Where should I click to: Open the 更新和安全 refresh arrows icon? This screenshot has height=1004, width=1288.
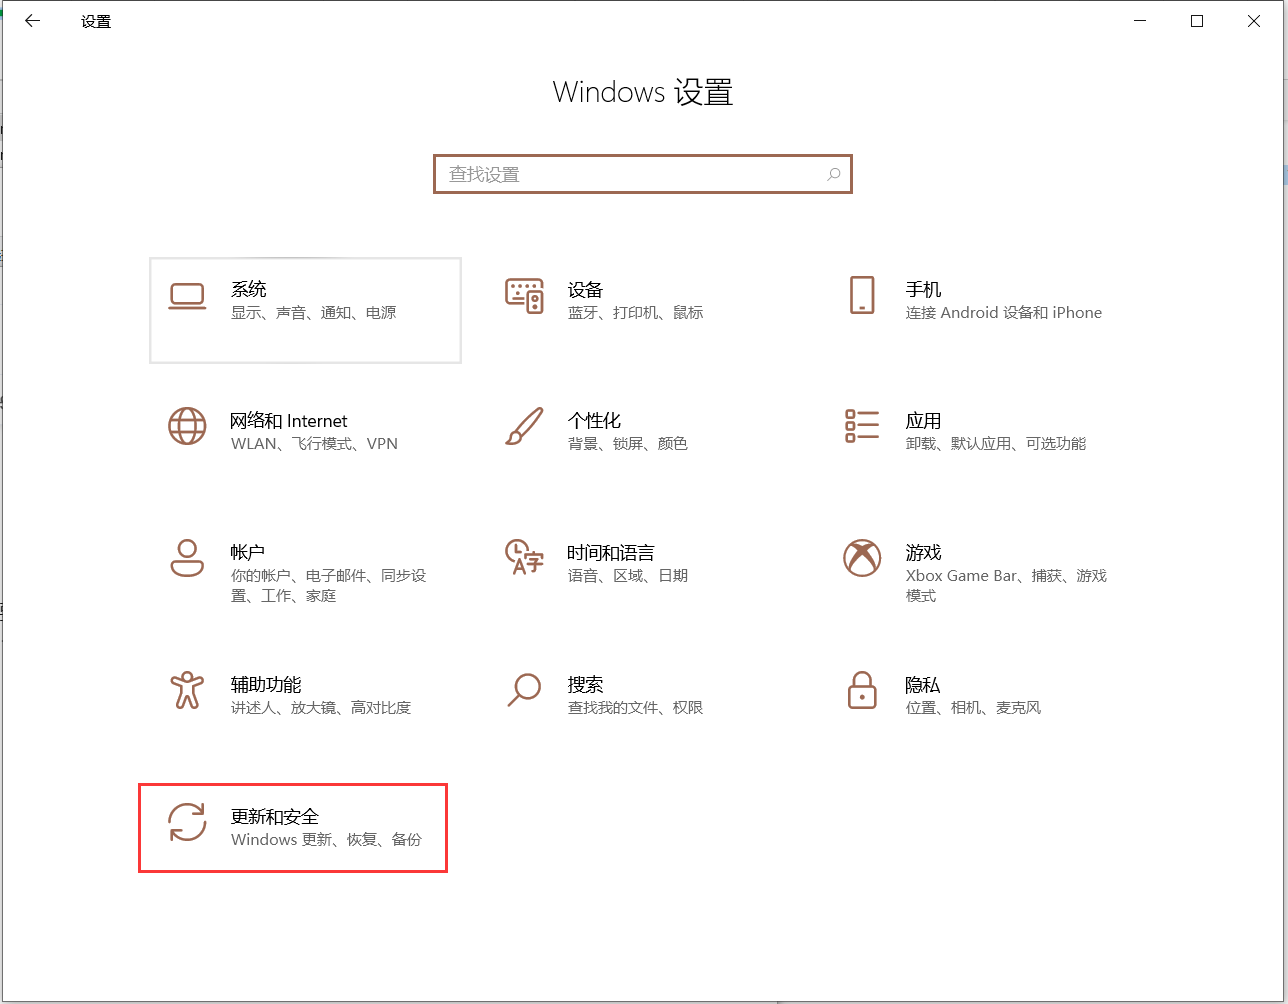point(187,822)
